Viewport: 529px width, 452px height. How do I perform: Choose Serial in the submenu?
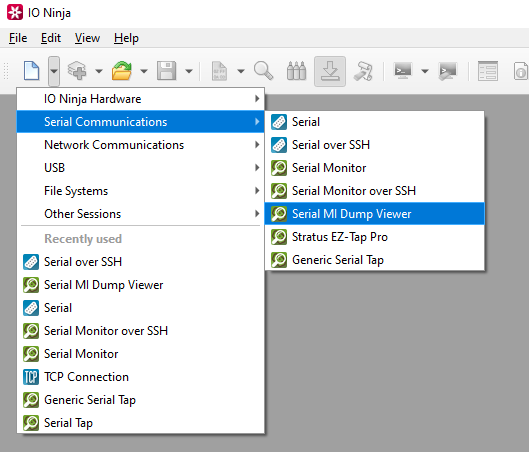pyautogui.click(x=375, y=122)
